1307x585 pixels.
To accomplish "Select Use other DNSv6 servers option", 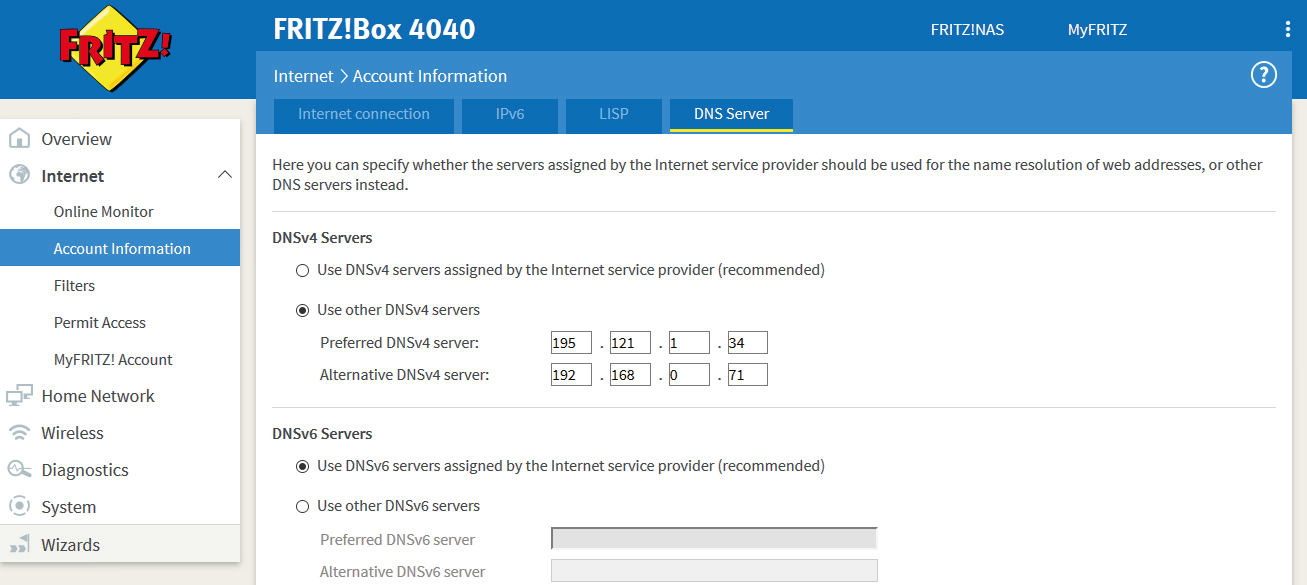I will 302,506.
